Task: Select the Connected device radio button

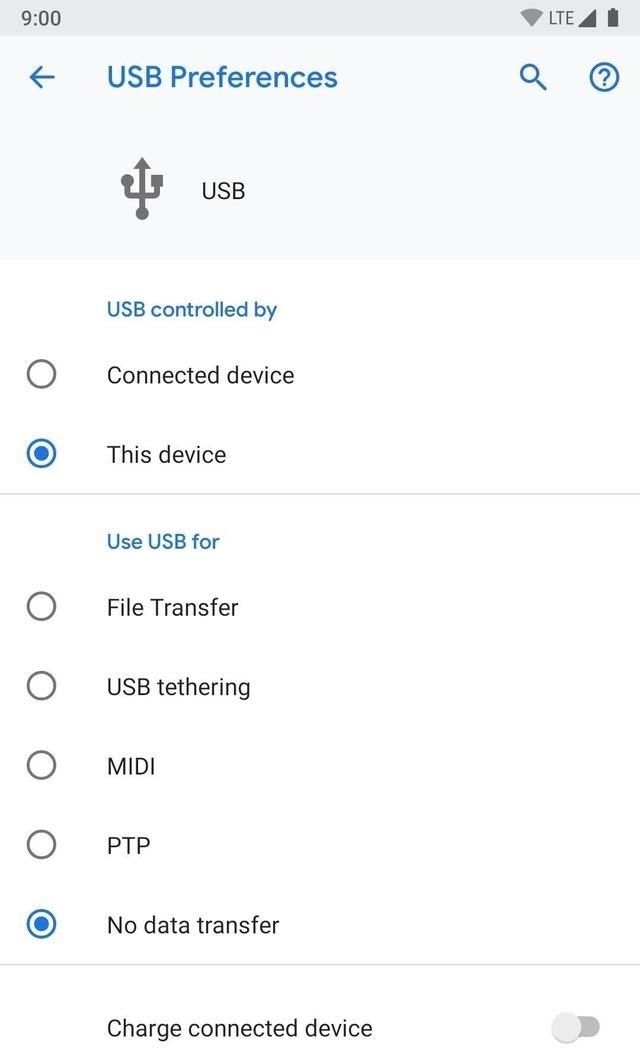Action: pyautogui.click(x=41, y=375)
